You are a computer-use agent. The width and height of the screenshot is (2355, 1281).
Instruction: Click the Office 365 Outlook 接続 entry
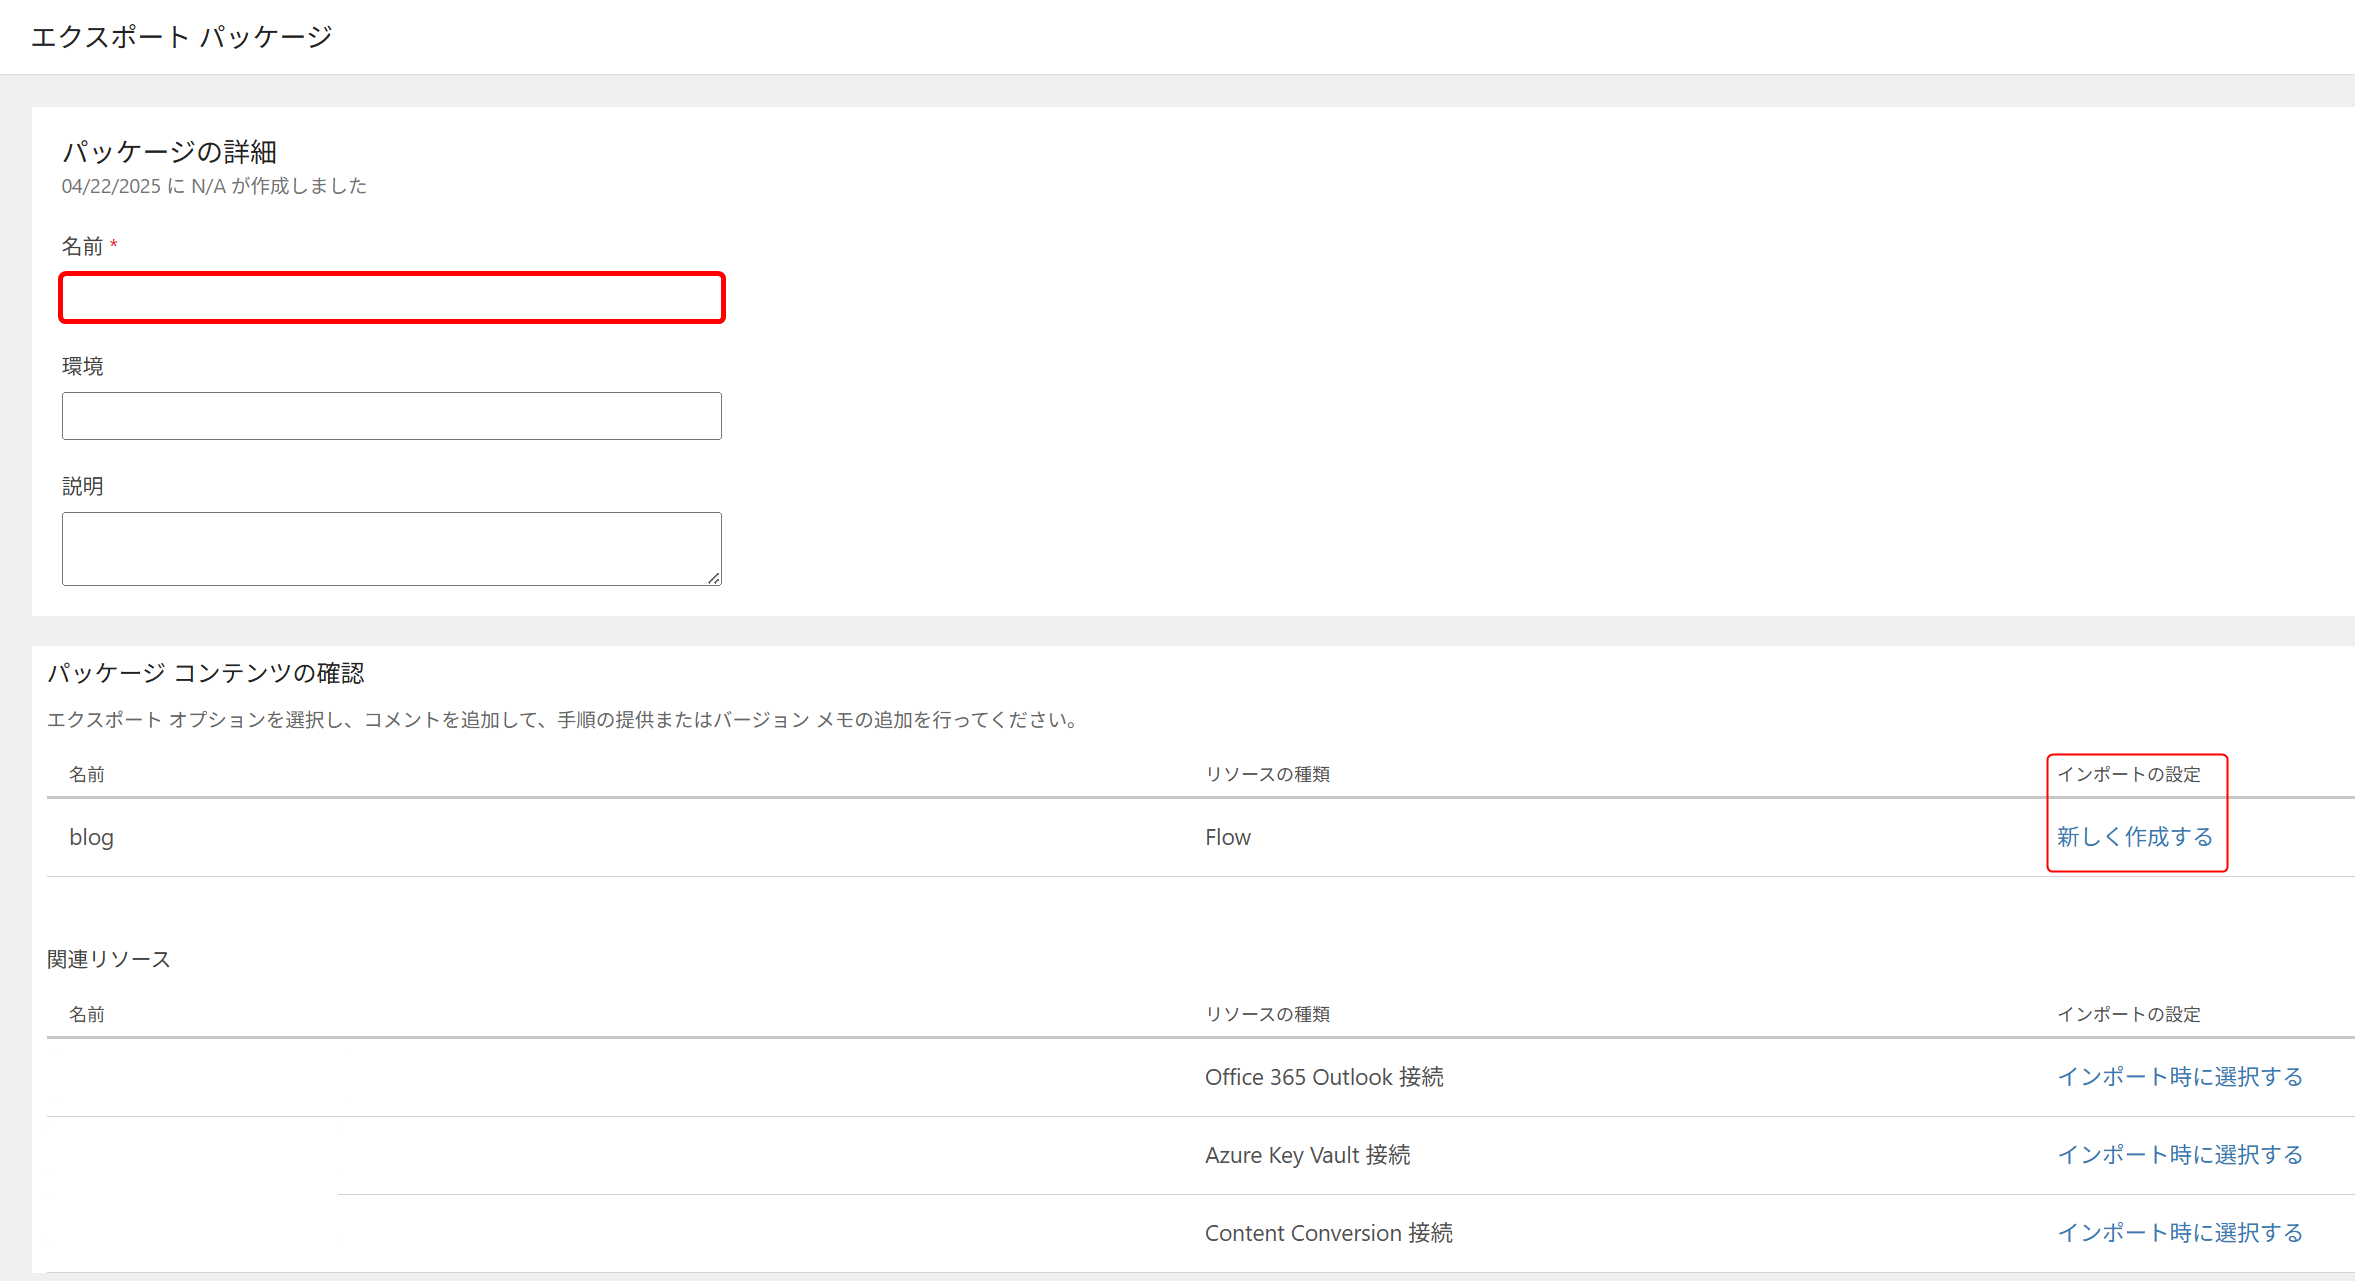coord(1323,1077)
